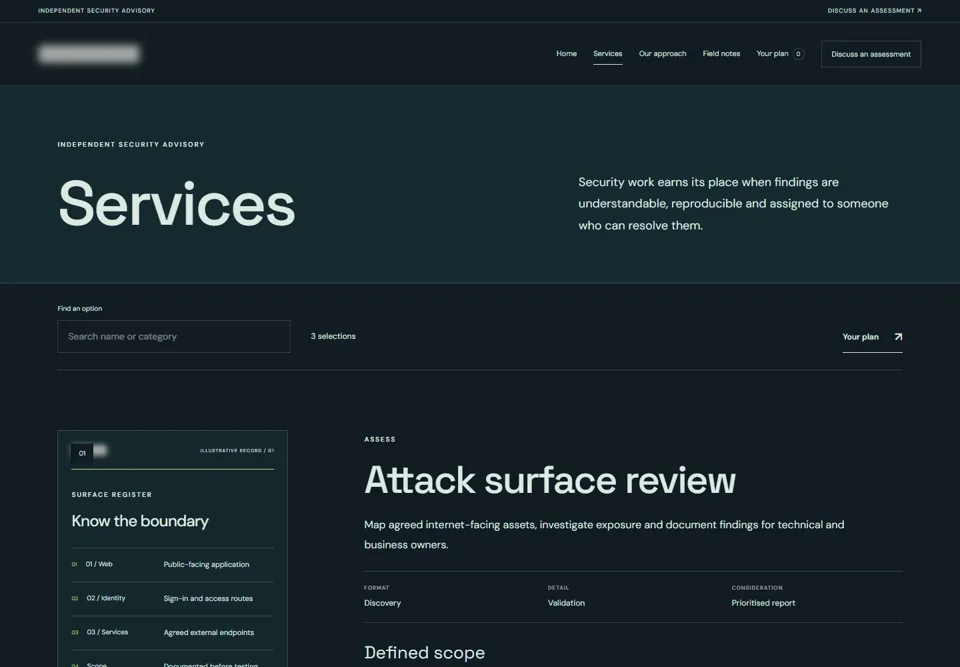The height and width of the screenshot is (667, 960).
Task: Select the Services nav item
Action: click(x=607, y=54)
